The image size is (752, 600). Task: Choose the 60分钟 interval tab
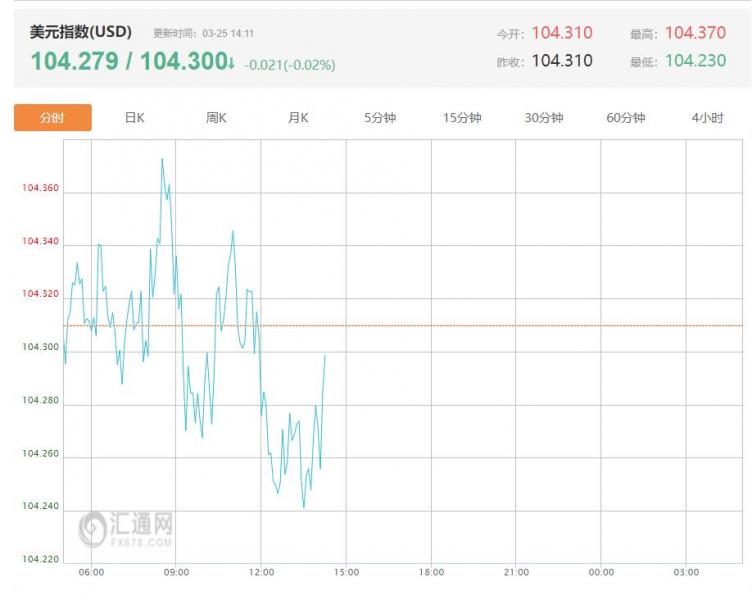pyautogui.click(x=626, y=118)
